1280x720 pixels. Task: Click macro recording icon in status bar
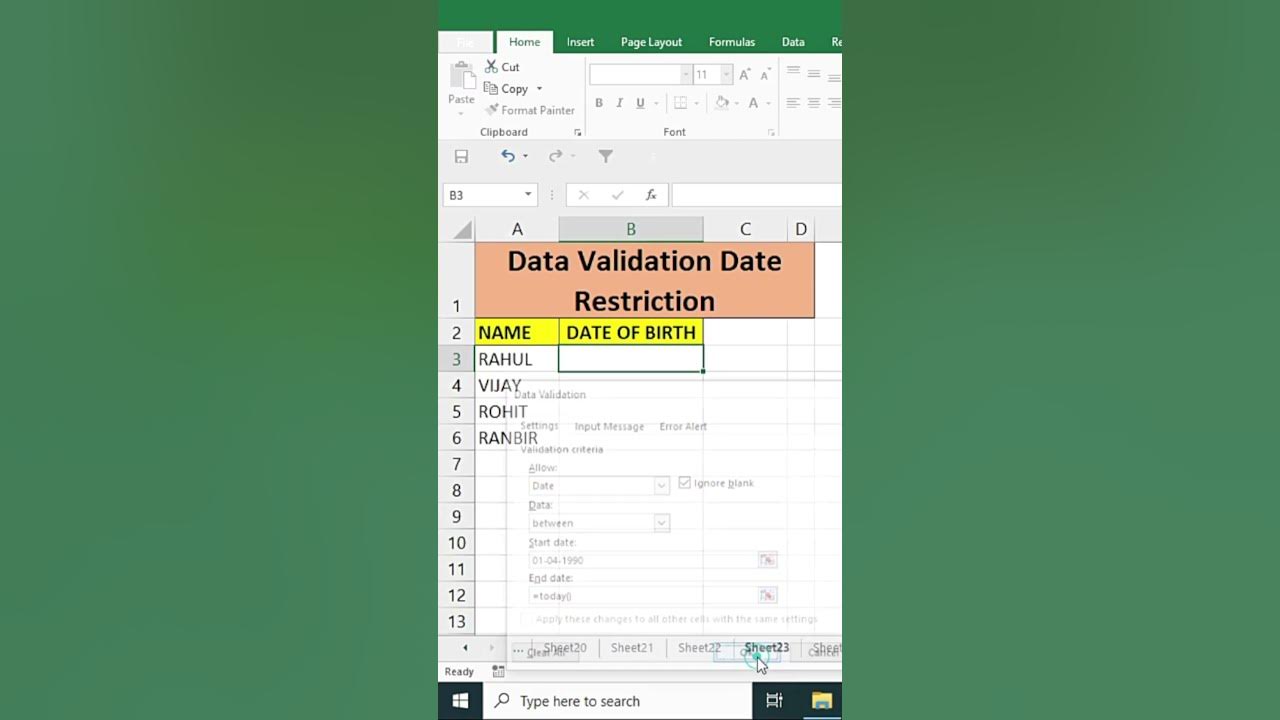498,672
